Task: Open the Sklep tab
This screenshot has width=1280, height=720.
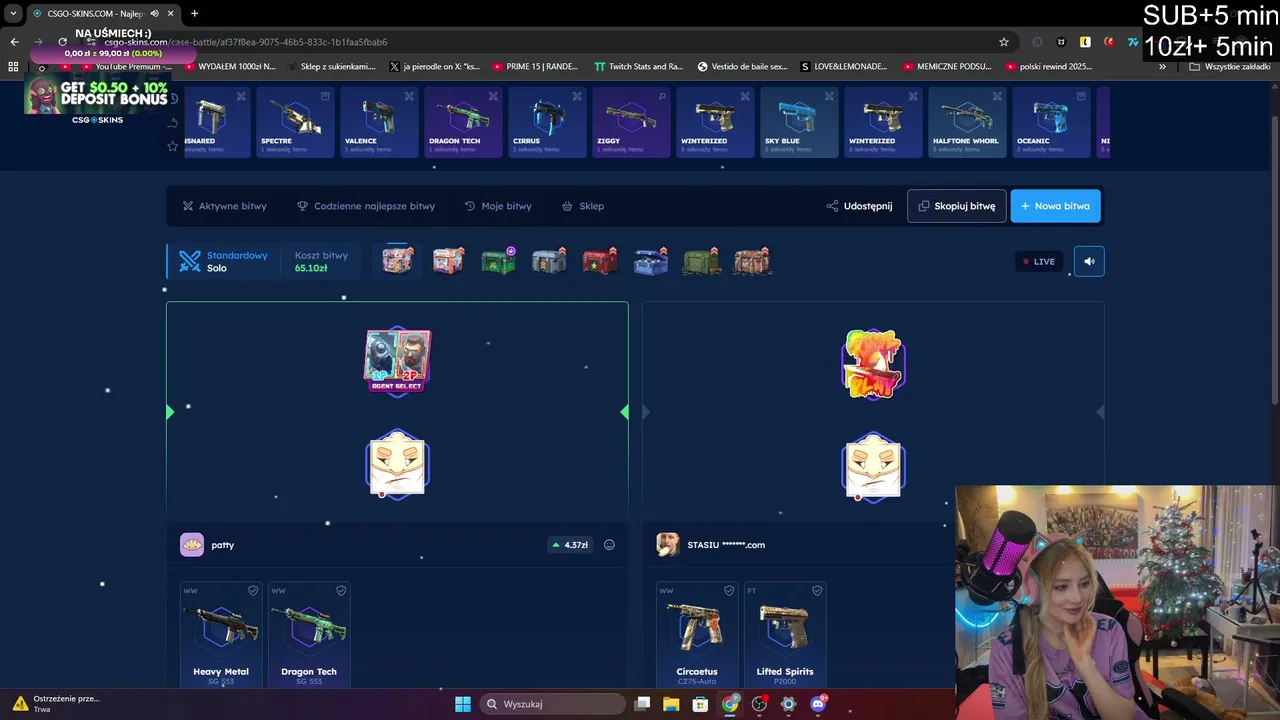Action: pyautogui.click(x=583, y=206)
